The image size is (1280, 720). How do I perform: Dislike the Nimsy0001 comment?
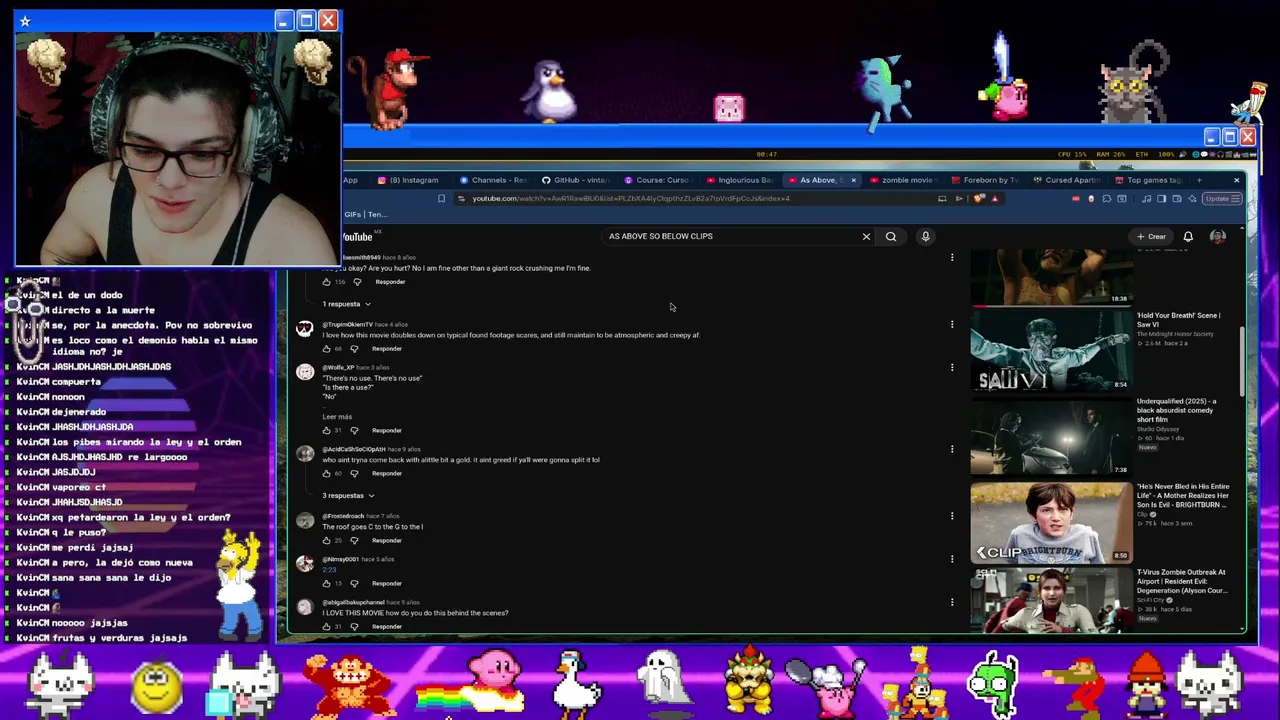pos(354,584)
